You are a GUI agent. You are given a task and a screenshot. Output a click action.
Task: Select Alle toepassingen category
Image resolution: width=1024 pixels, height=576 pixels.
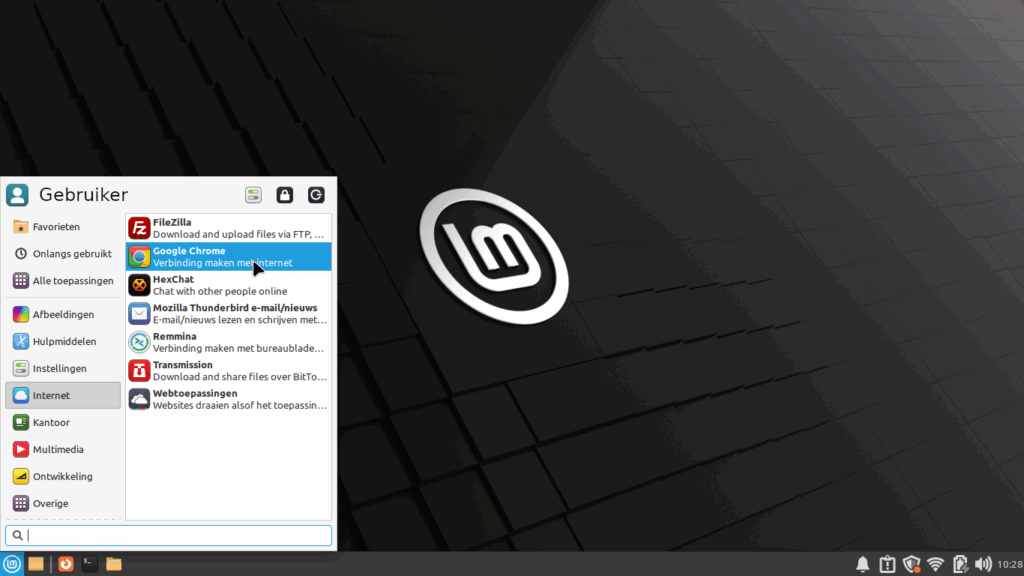pos(63,281)
